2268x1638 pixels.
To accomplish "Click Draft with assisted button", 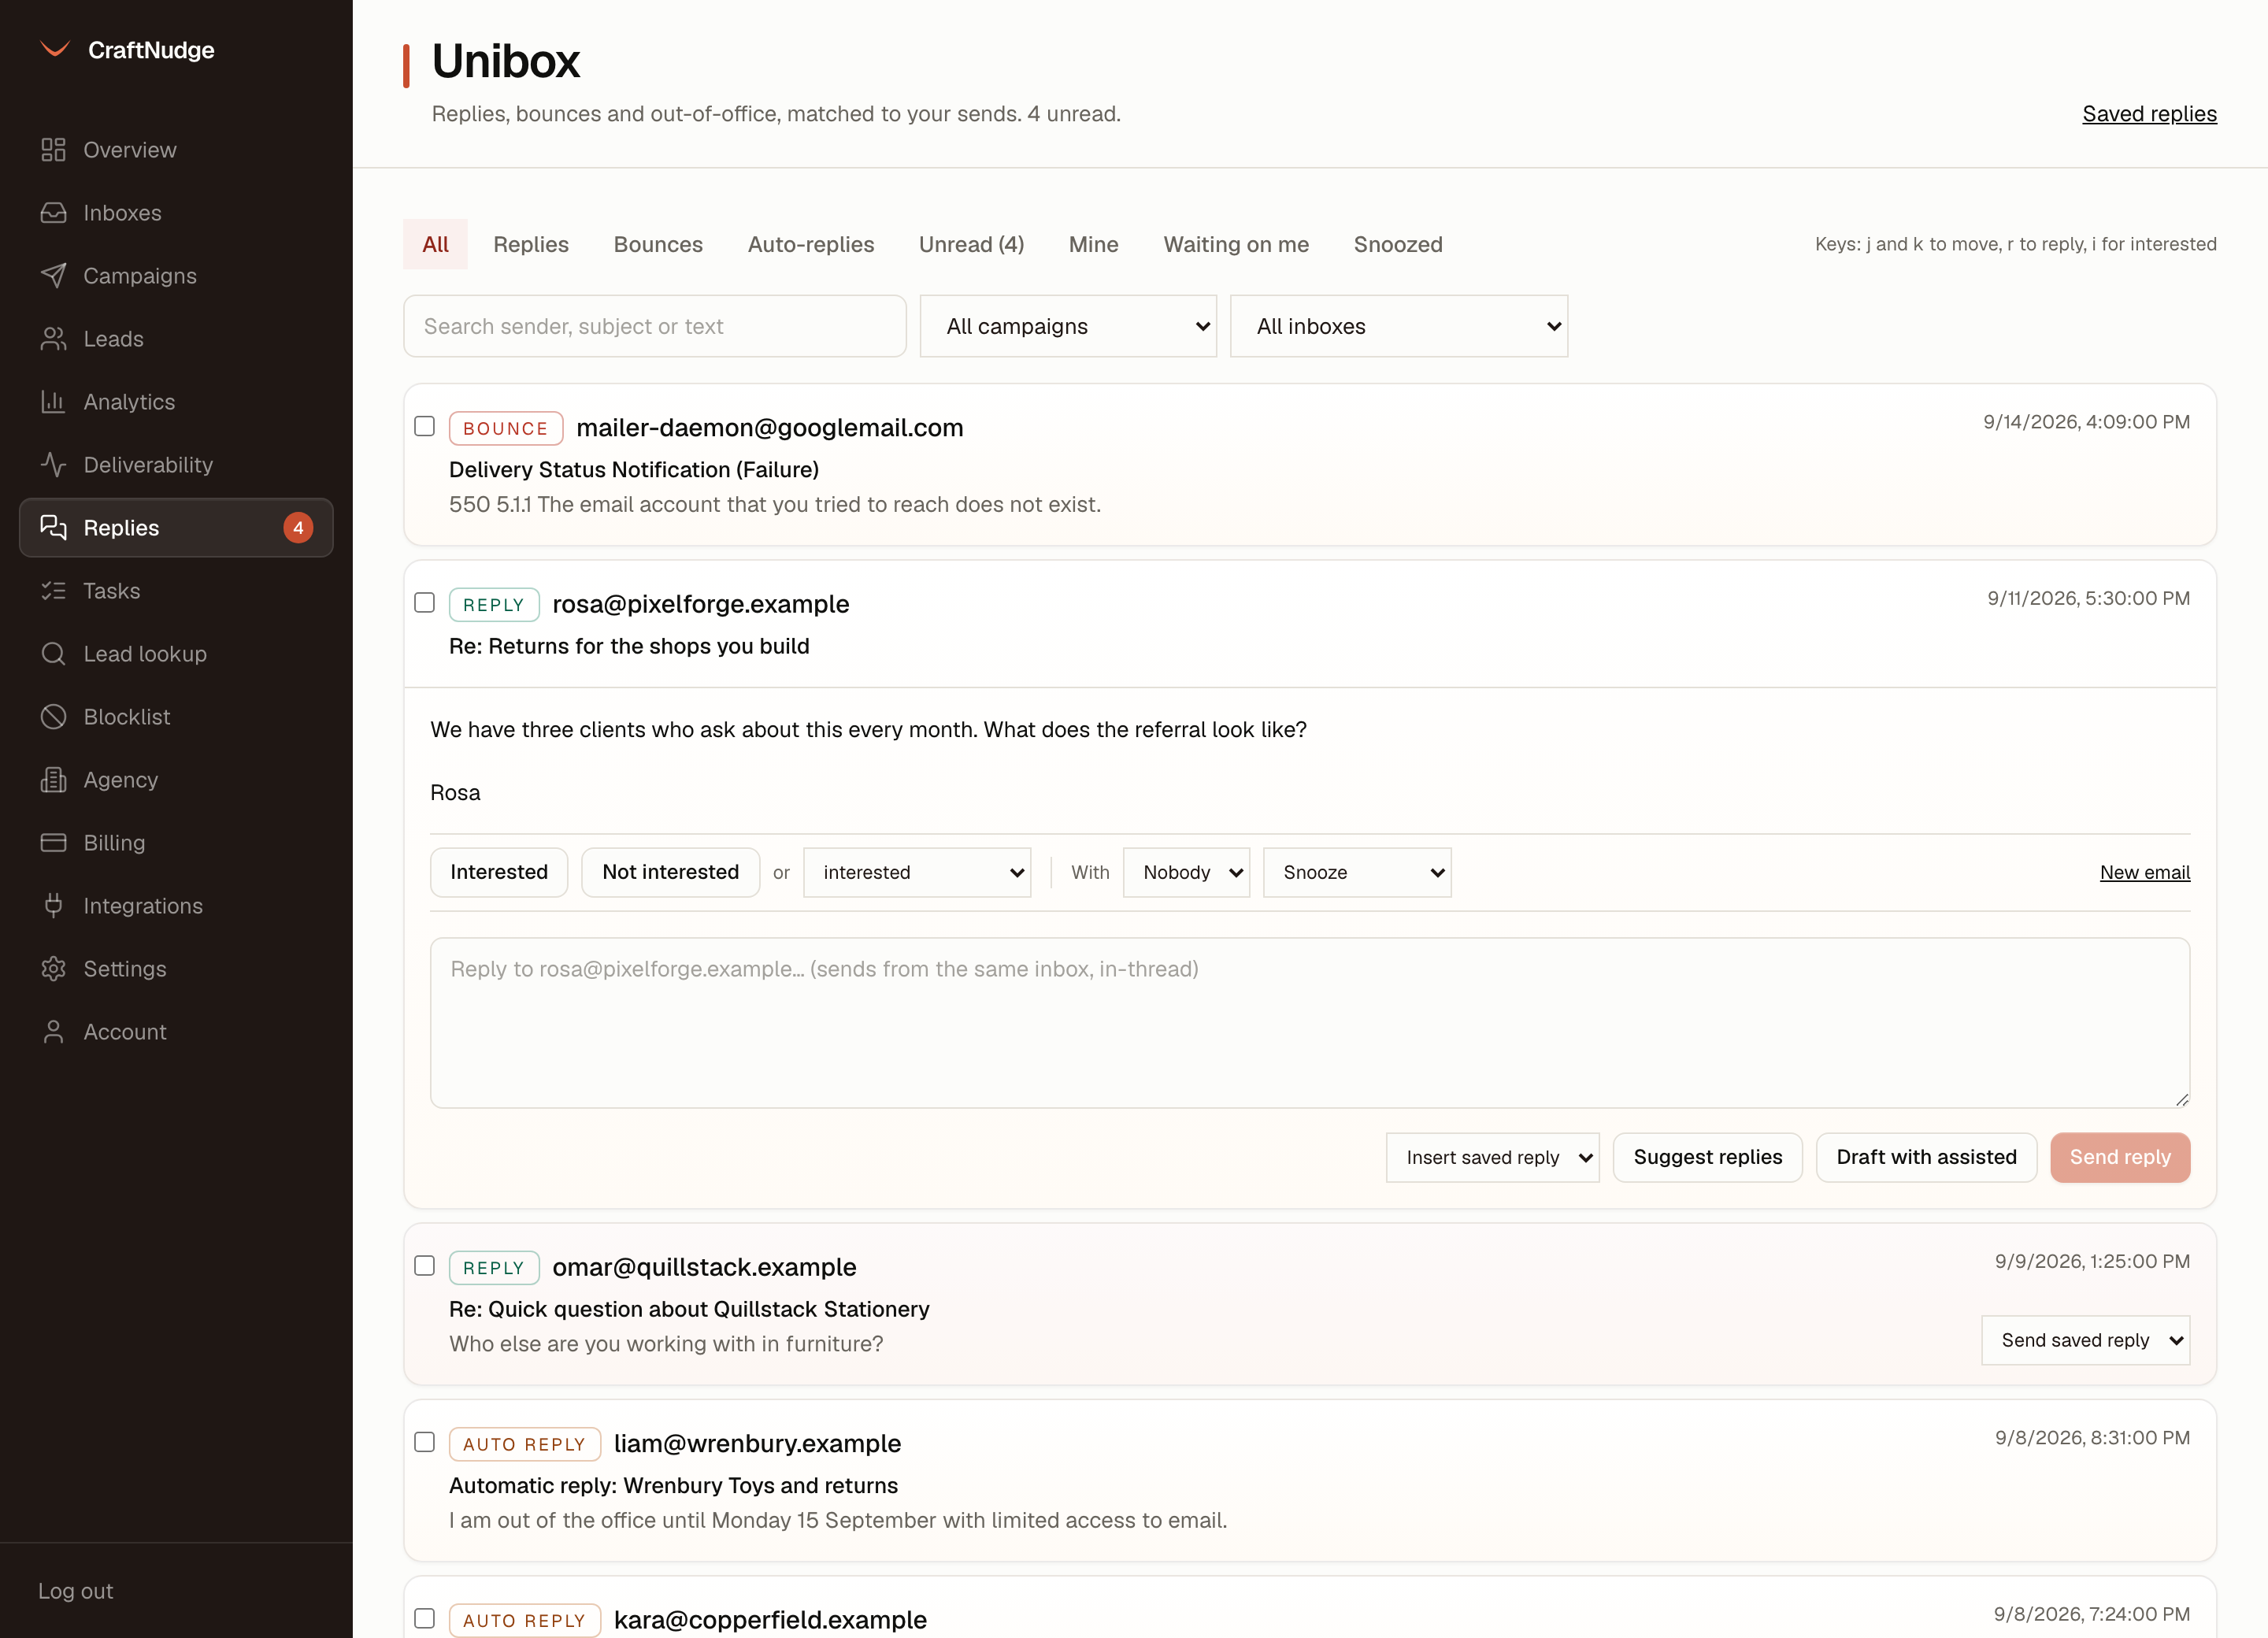I will pos(1926,1157).
